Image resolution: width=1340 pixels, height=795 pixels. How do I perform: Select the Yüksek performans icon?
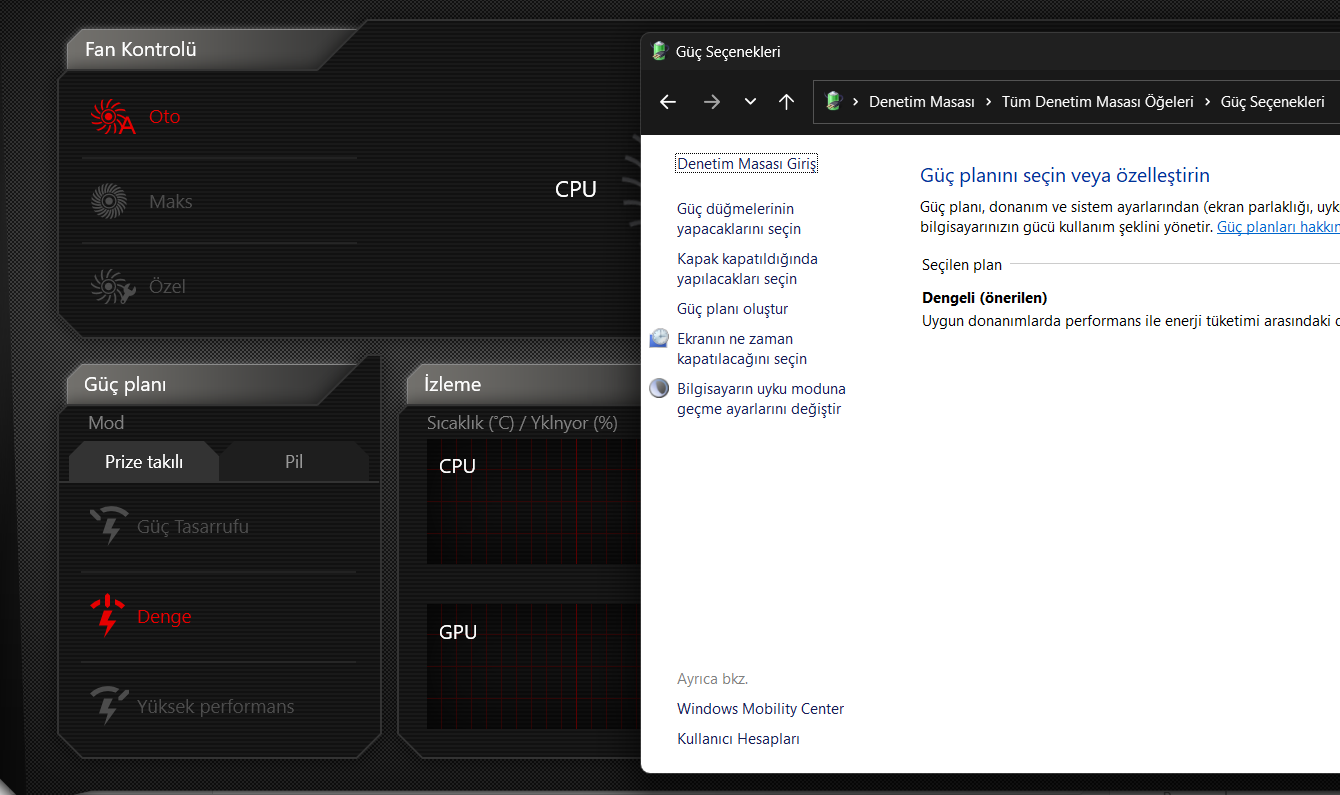point(108,706)
